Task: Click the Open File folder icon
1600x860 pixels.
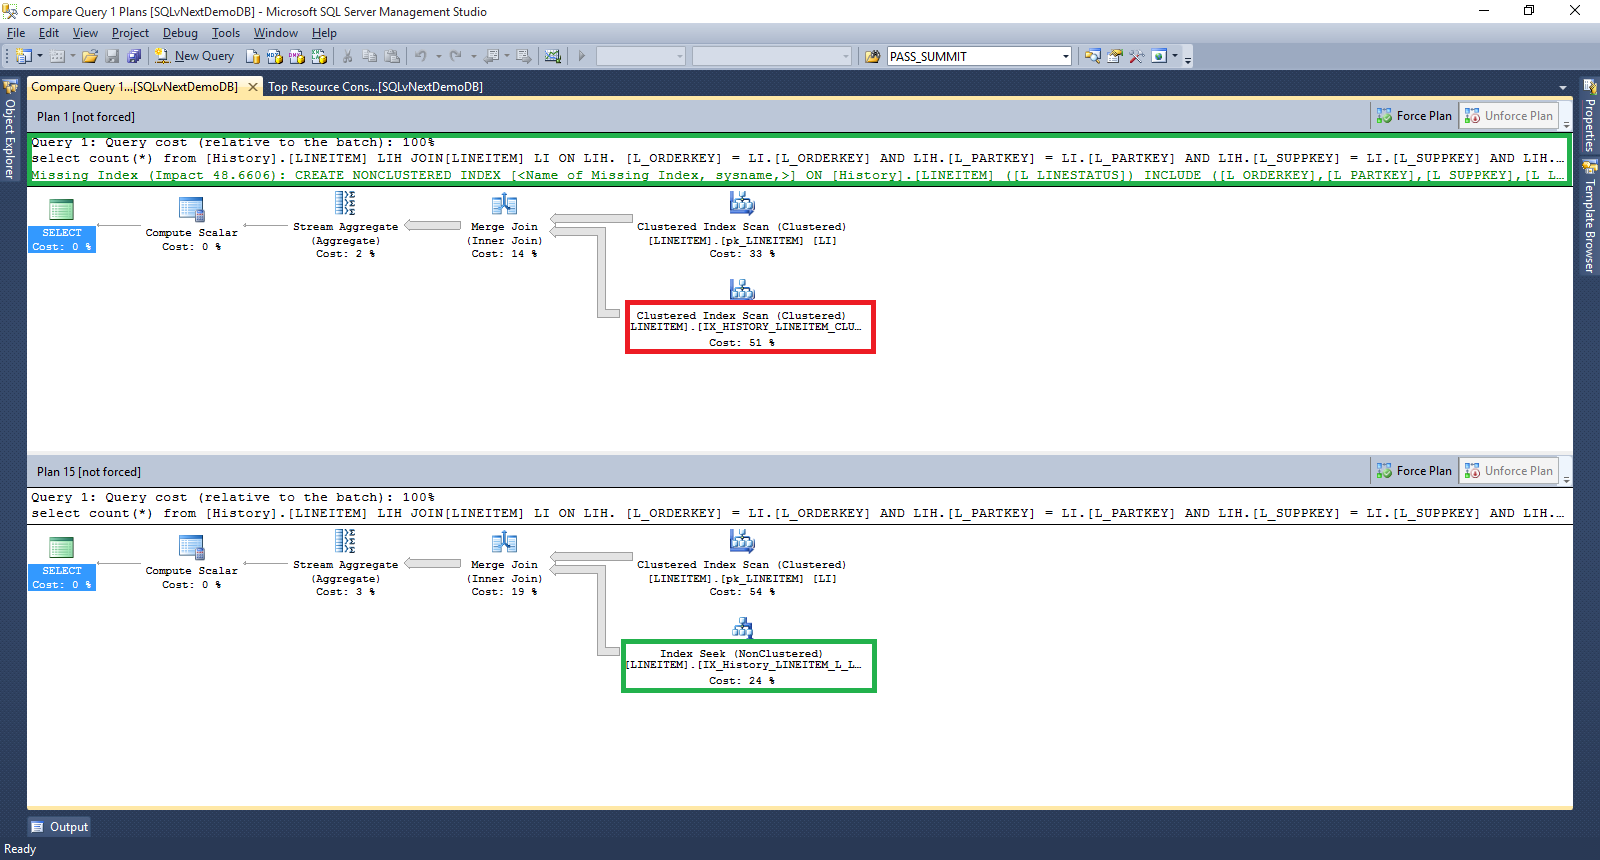Action: pos(90,56)
